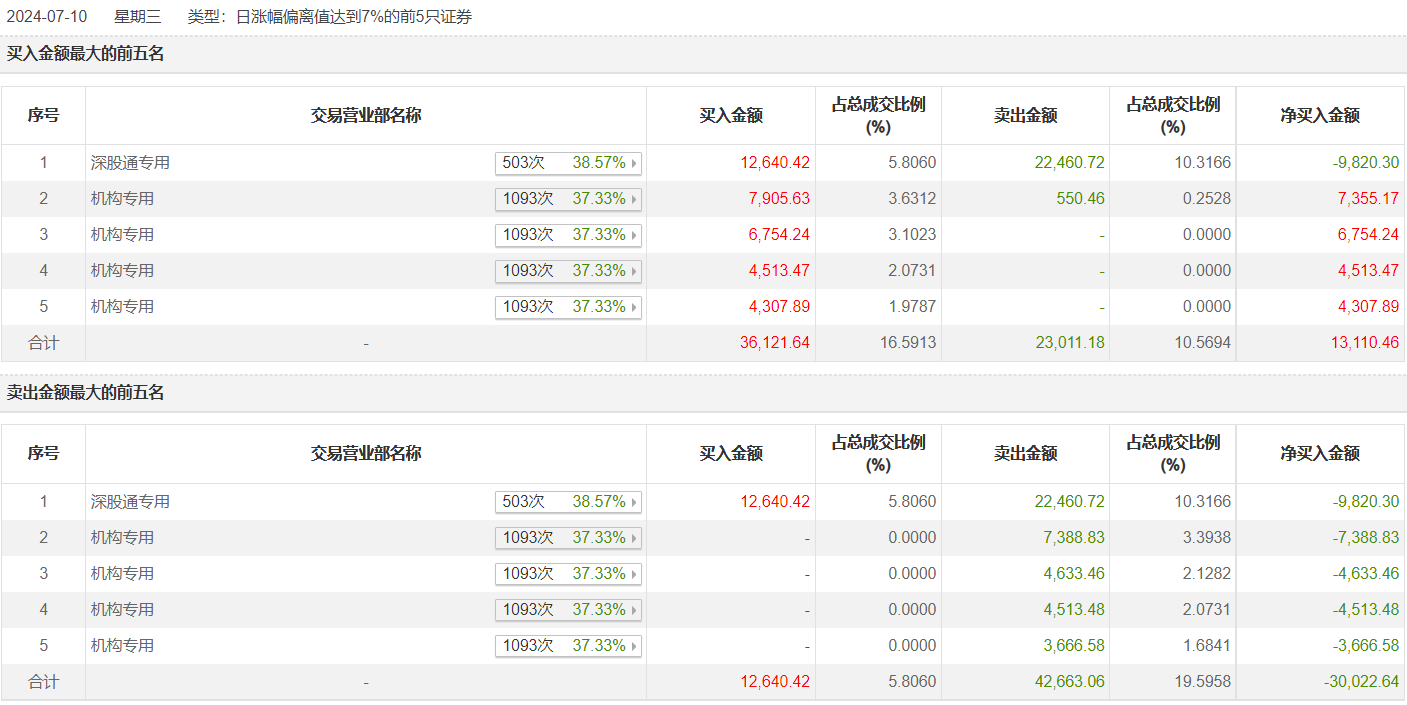Open 机构专用 link in top-buyers row 4
The height and width of the screenshot is (705, 1407).
tap(122, 271)
